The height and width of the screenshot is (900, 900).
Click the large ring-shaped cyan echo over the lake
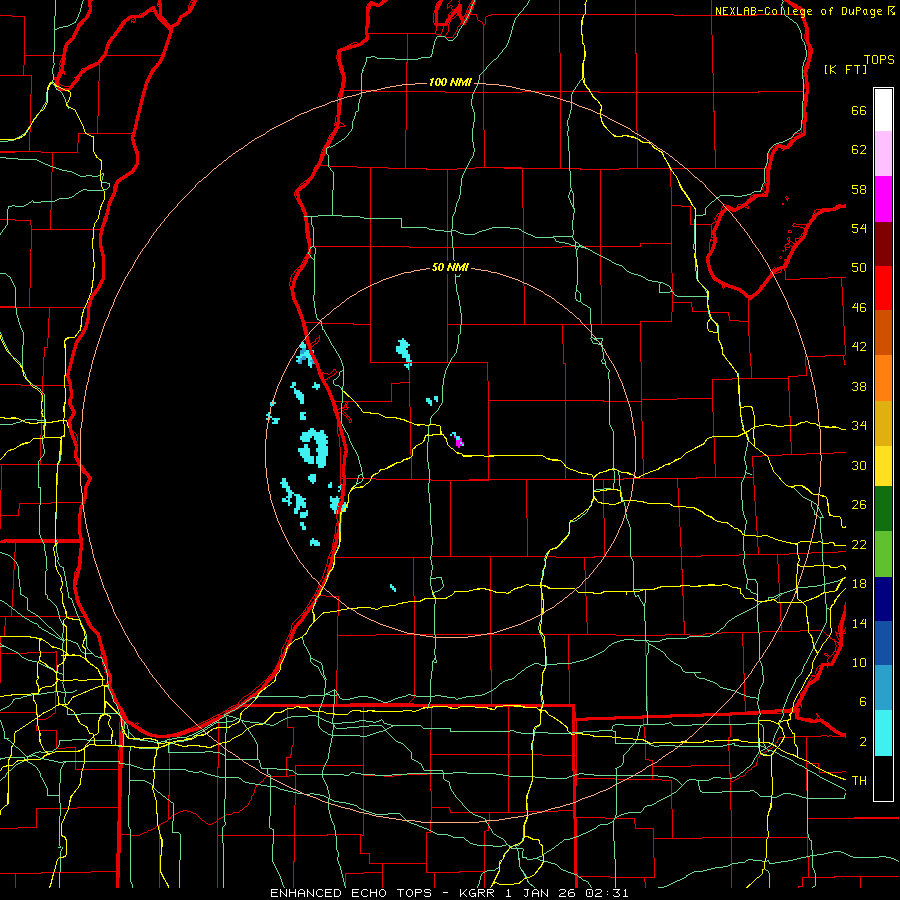point(314,448)
